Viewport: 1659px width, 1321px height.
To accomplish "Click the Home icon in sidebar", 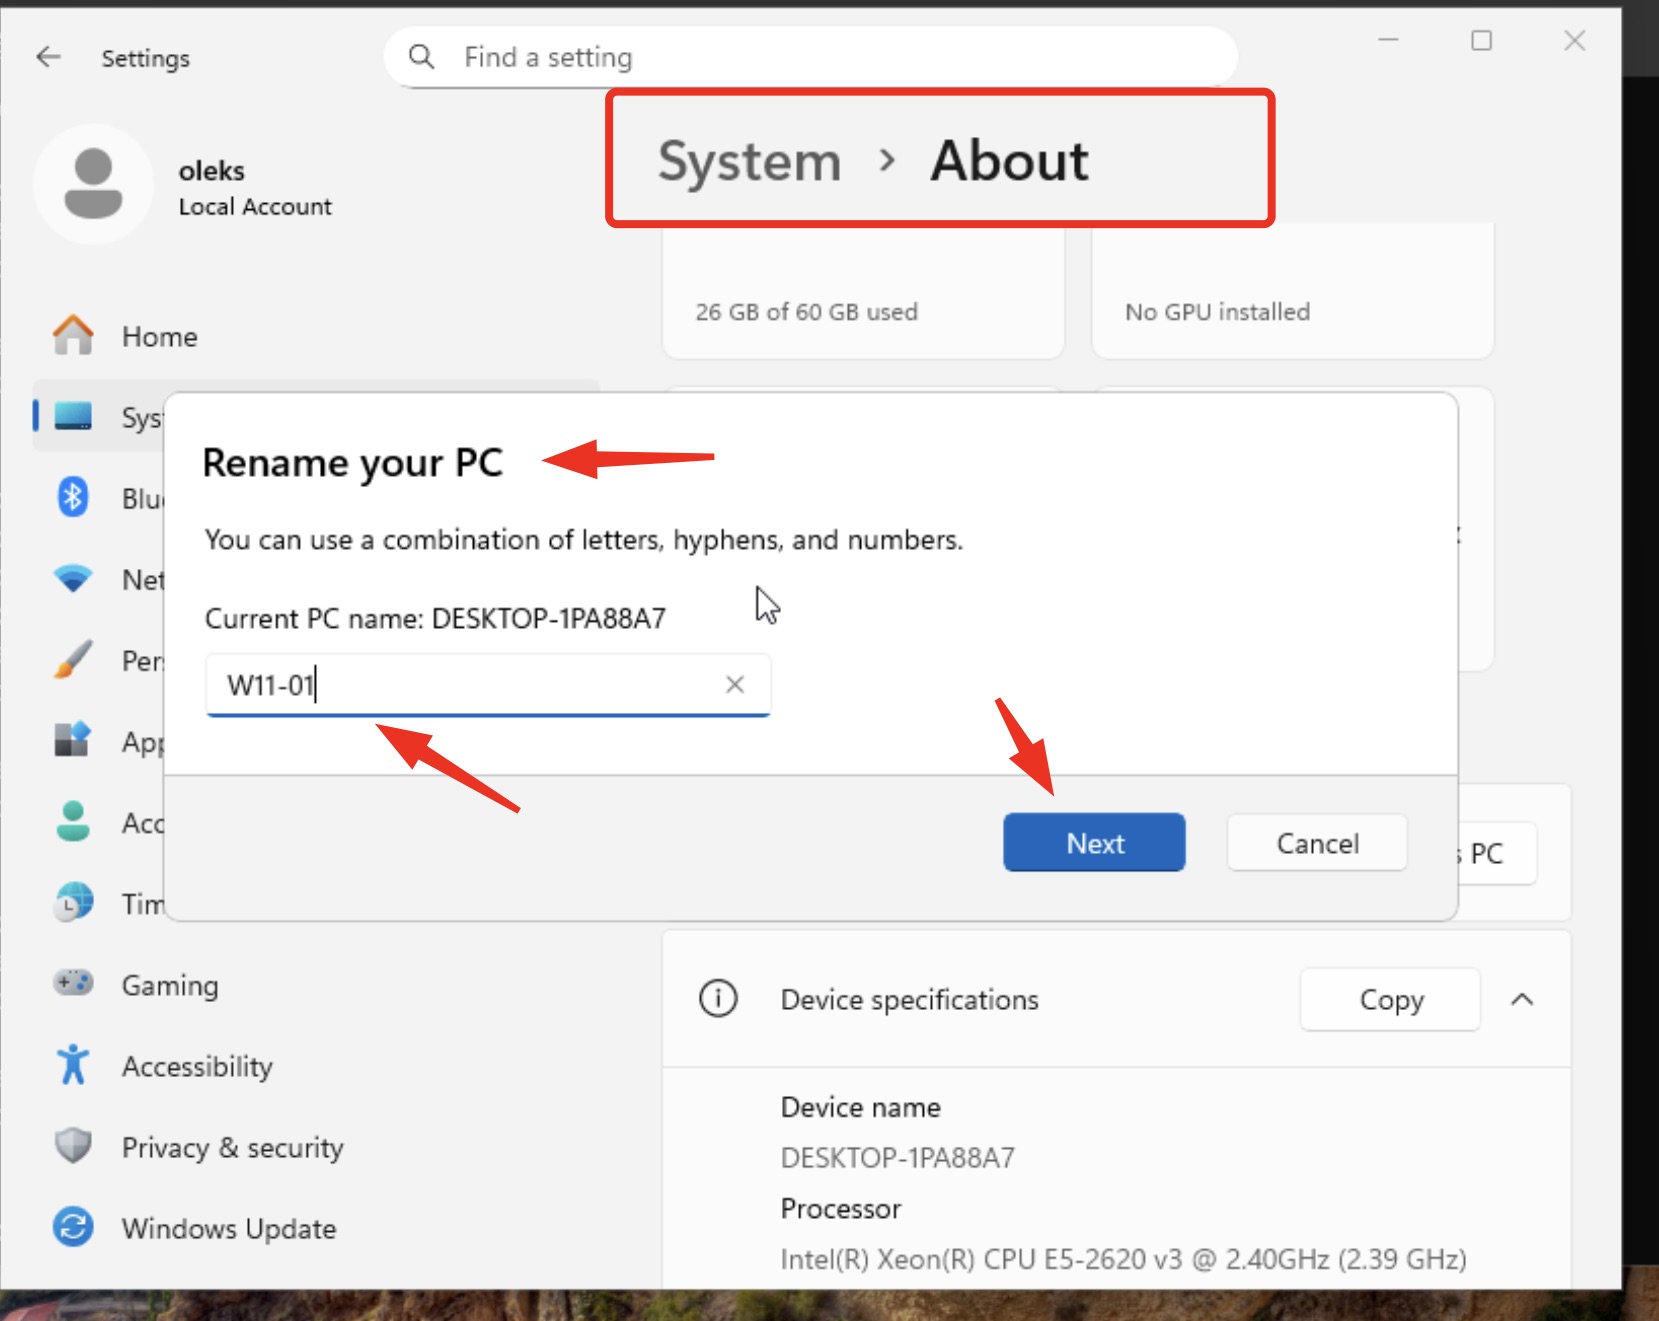I will point(73,336).
